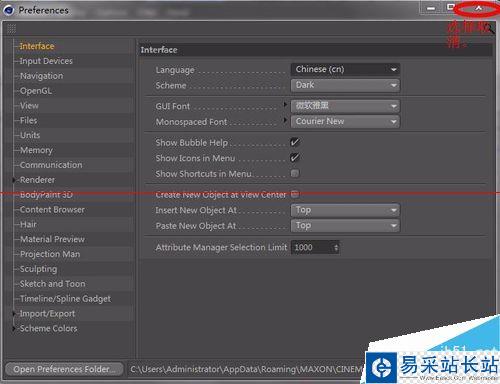This screenshot has height=384, width=500.
Task: Expand the Monospaced Font disclosure arrow
Action: point(285,120)
